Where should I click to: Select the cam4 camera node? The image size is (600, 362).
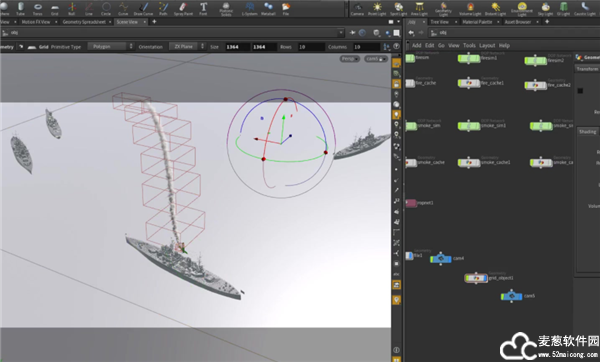pyautogui.click(x=441, y=259)
